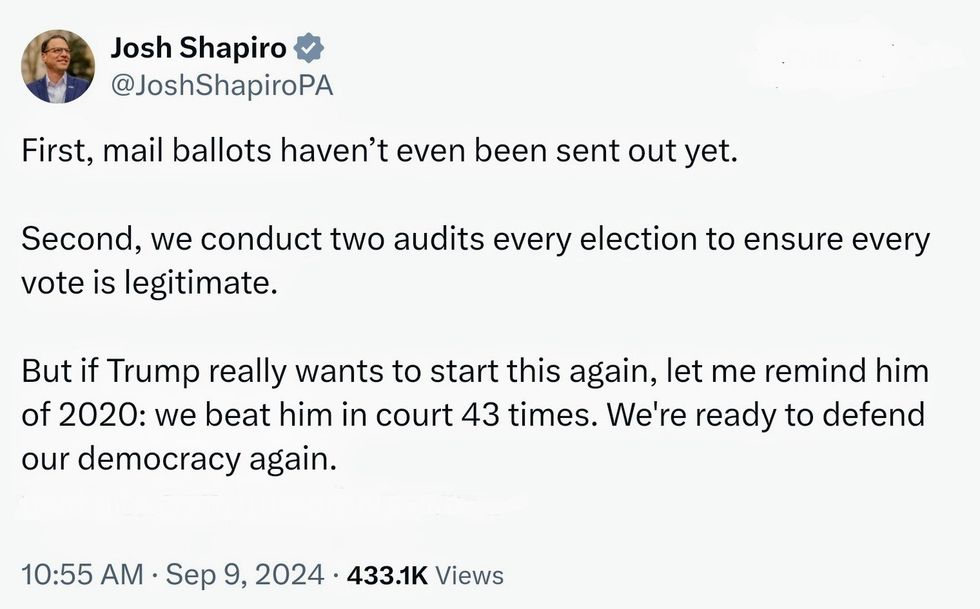Click the 10:55 AM timestamp

pos(82,574)
